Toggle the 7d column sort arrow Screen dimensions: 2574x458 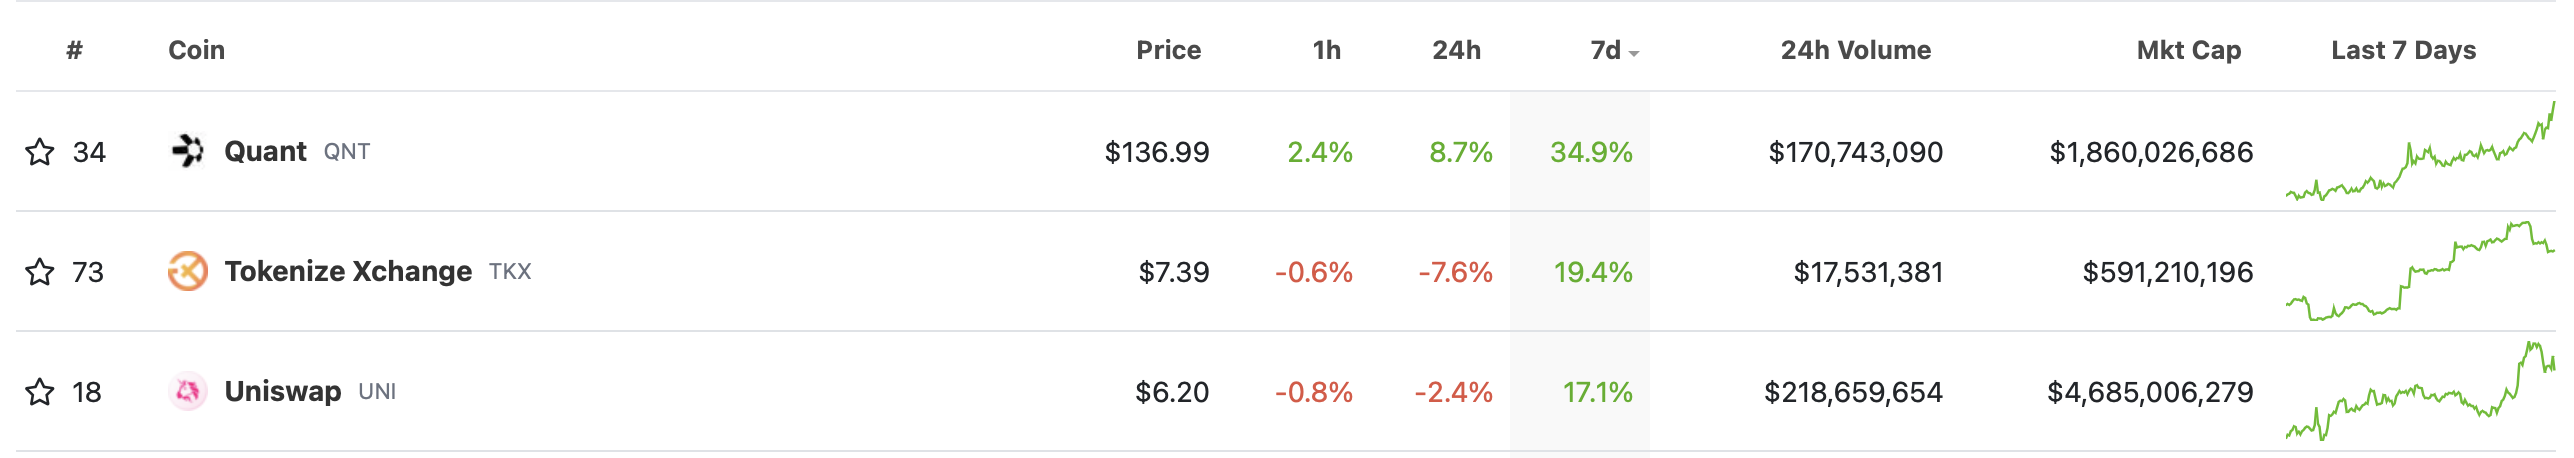[1633, 53]
